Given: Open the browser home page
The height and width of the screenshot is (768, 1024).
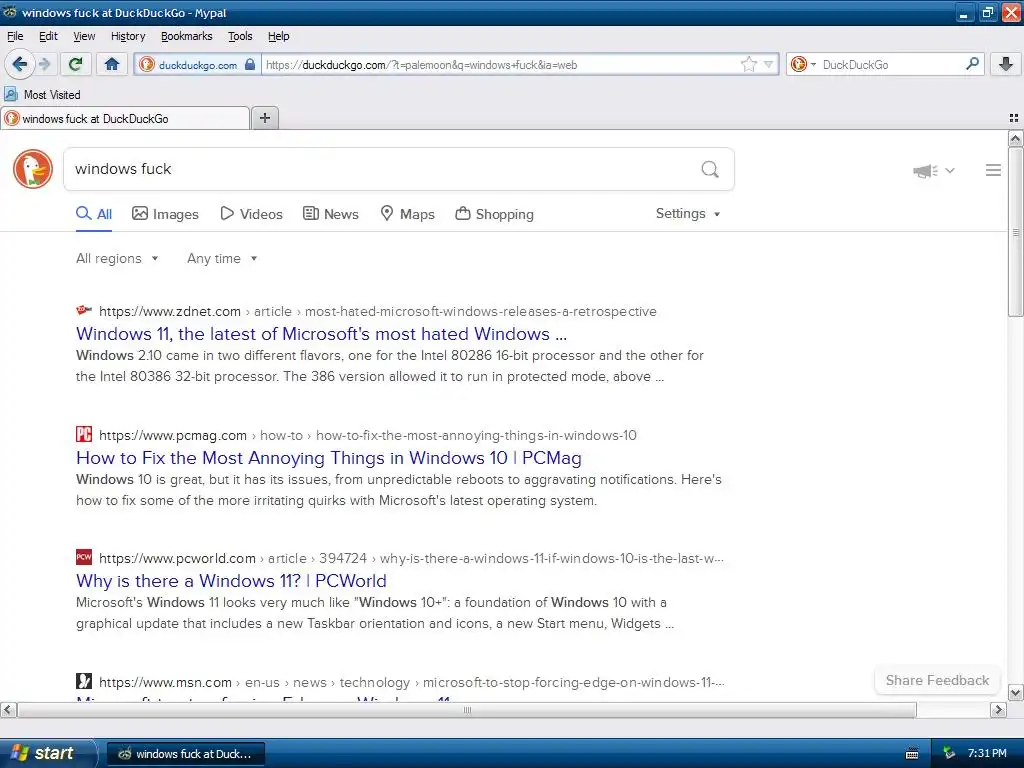Looking at the screenshot, I should tap(112, 64).
